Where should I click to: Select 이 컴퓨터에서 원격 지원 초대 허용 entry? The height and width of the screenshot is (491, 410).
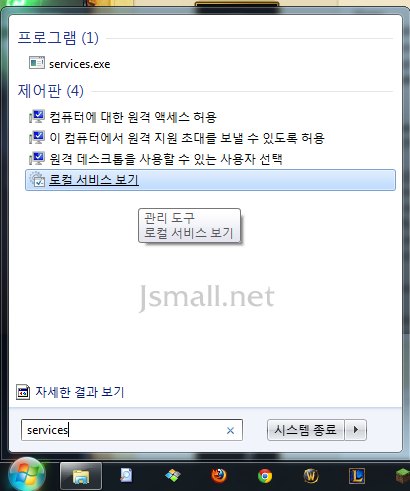[x=187, y=138]
